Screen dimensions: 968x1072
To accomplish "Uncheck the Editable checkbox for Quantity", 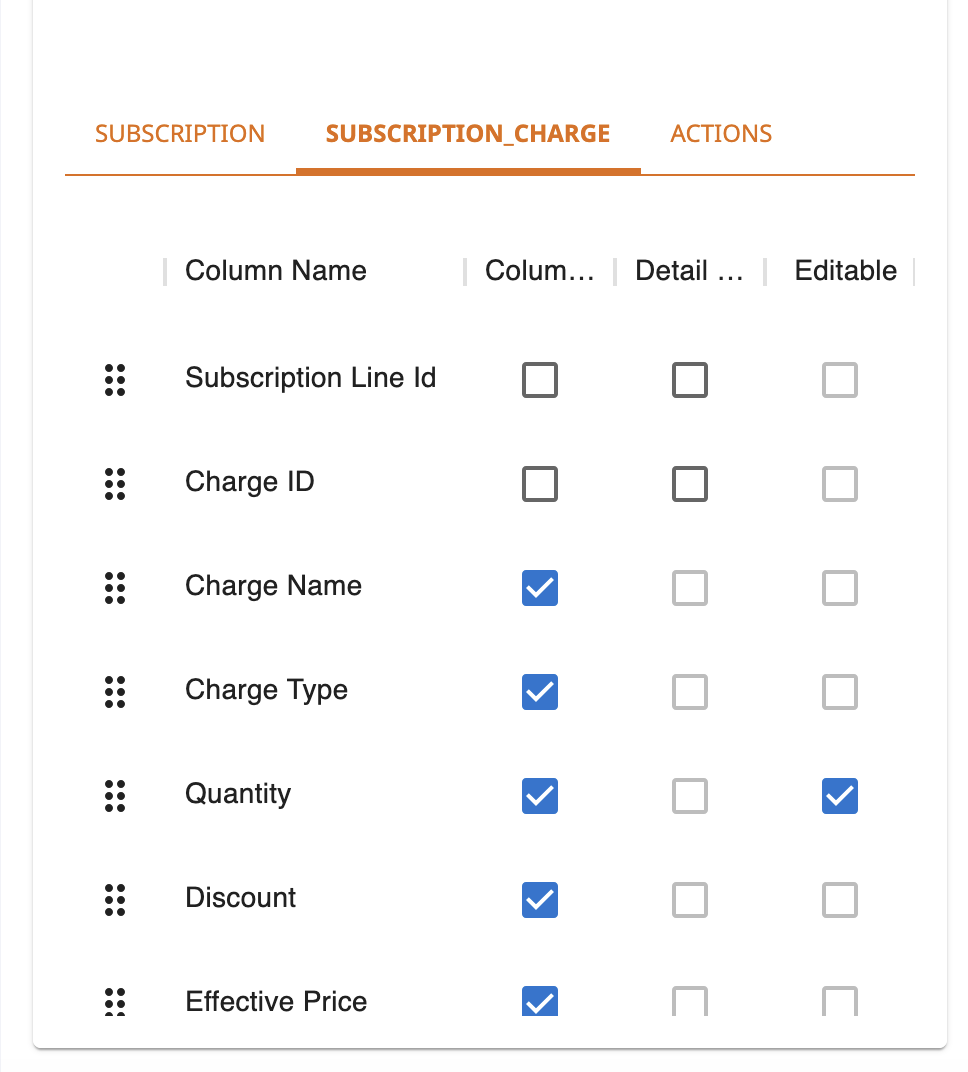I will pyautogui.click(x=839, y=796).
